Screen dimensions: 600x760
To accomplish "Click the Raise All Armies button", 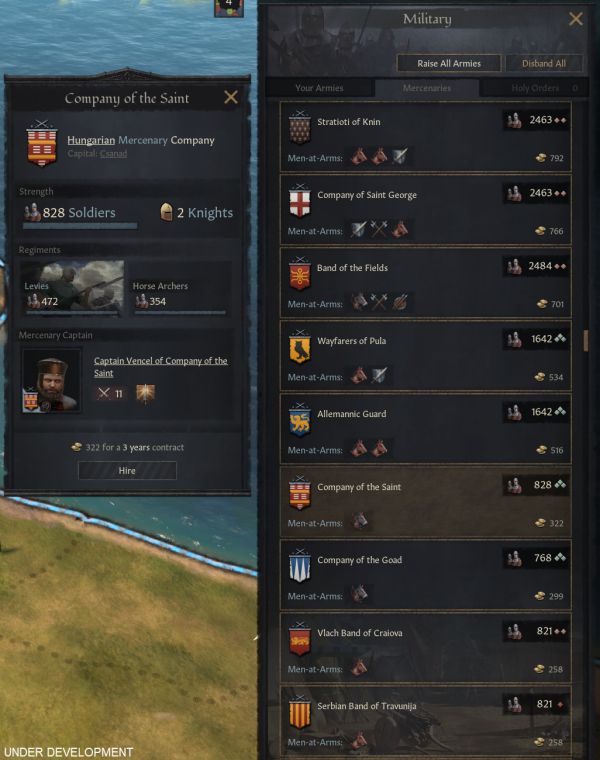I will pos(449,63).
